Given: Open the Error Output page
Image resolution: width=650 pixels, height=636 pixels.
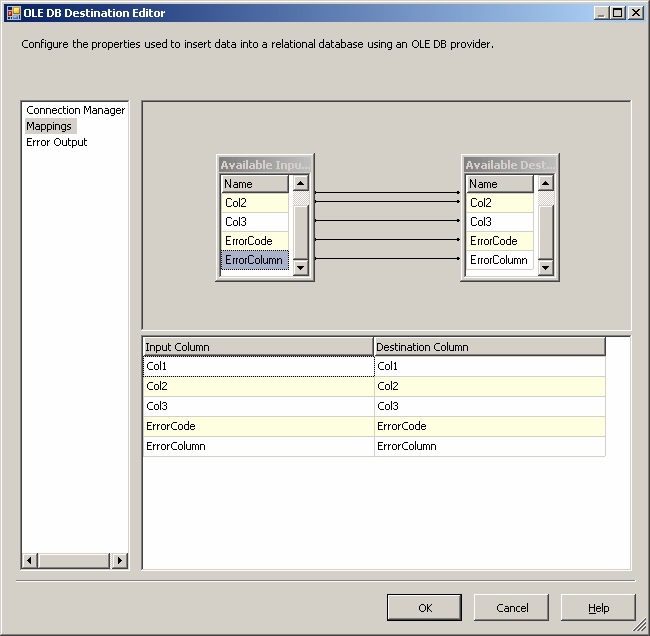Looking at the screenshot, I should (56, 142).
